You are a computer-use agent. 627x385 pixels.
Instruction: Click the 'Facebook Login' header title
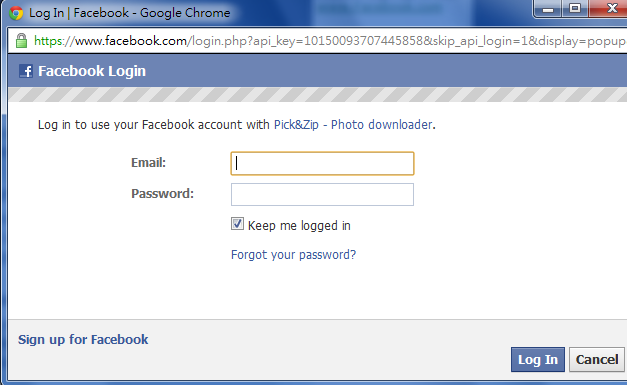pyautogui.click(x=92, y=71)
